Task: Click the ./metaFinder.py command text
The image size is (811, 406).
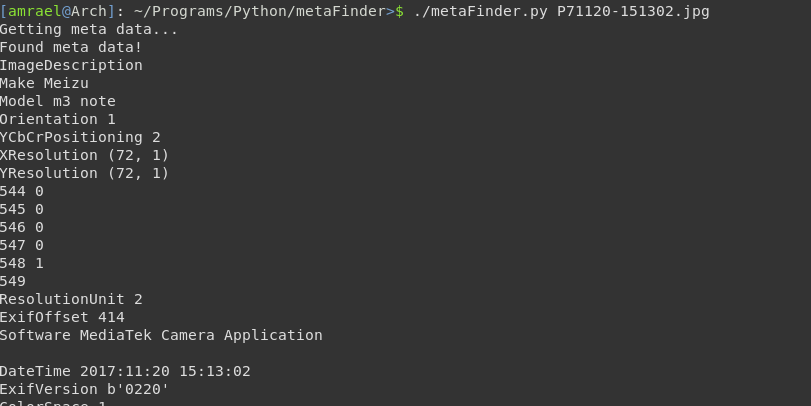Action: pos(480,11)
